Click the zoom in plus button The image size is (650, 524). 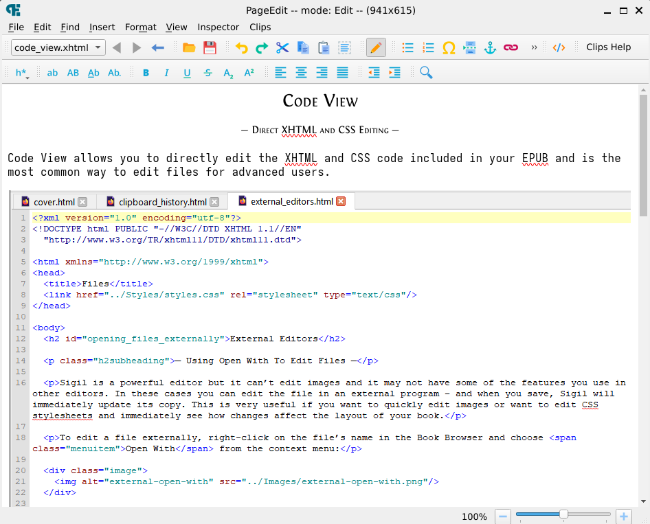(x=624, y=516)
